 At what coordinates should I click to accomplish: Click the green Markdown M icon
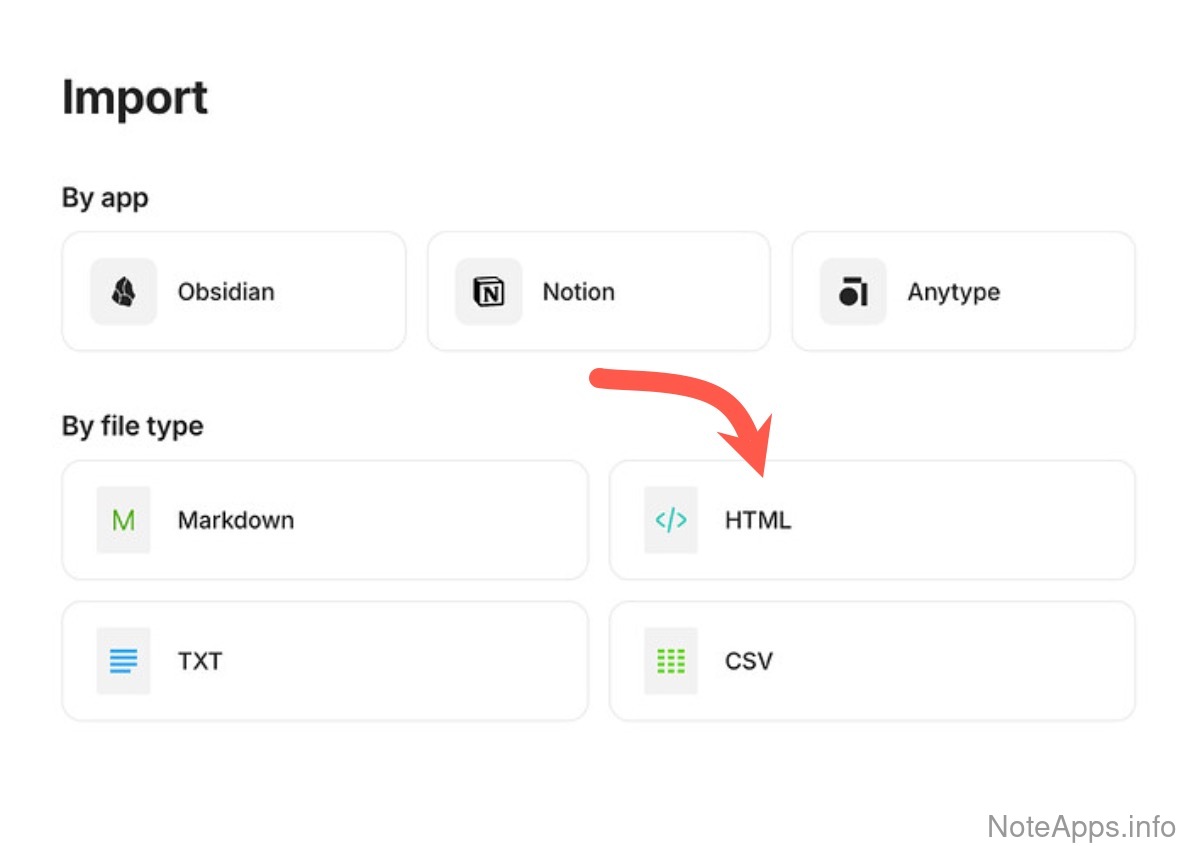124,520
